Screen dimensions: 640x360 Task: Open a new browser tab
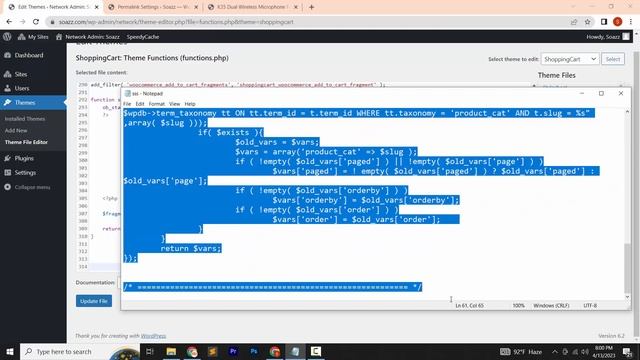(x=311, y=7)
